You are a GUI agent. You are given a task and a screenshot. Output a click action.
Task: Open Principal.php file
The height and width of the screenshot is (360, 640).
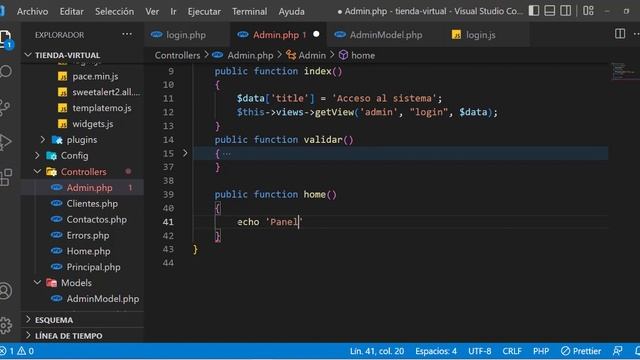pyautogui.click(x=93, y=267)
